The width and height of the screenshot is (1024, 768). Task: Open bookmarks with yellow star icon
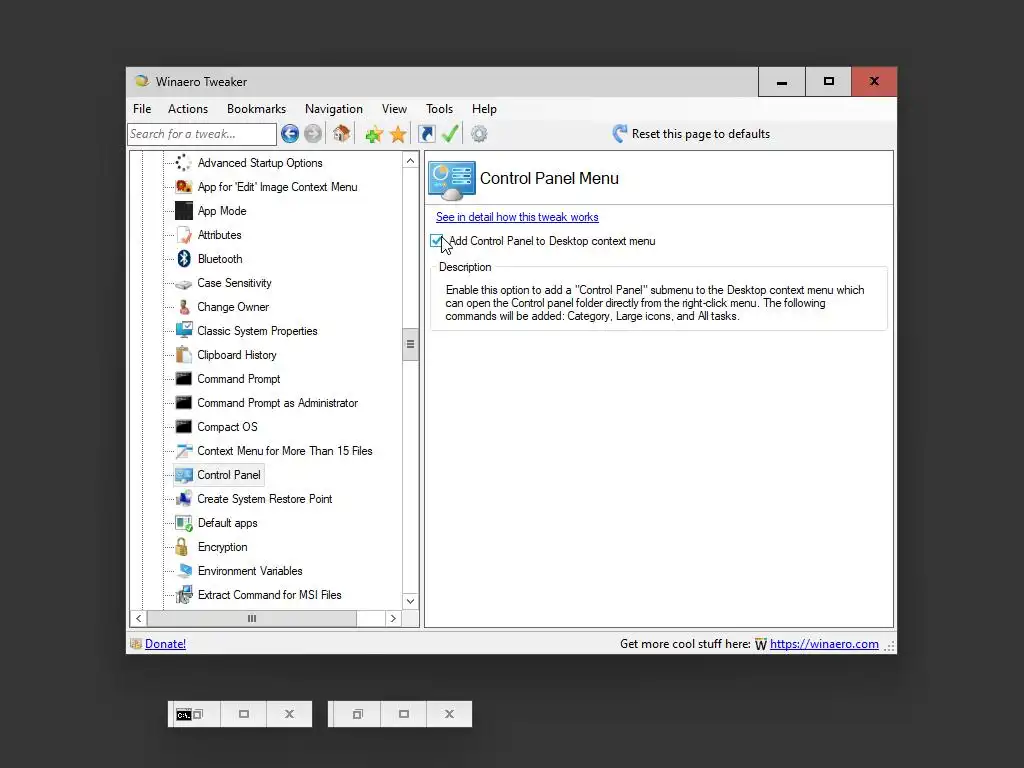398,135
